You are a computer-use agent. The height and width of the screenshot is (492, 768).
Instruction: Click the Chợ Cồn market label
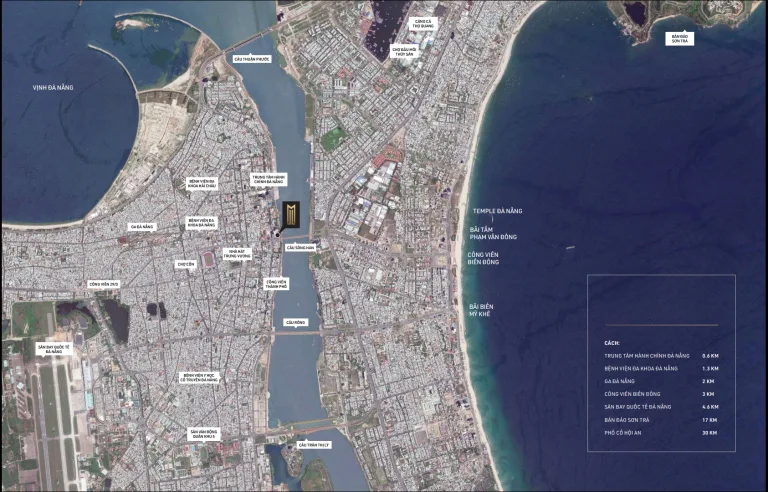[185, 265]
